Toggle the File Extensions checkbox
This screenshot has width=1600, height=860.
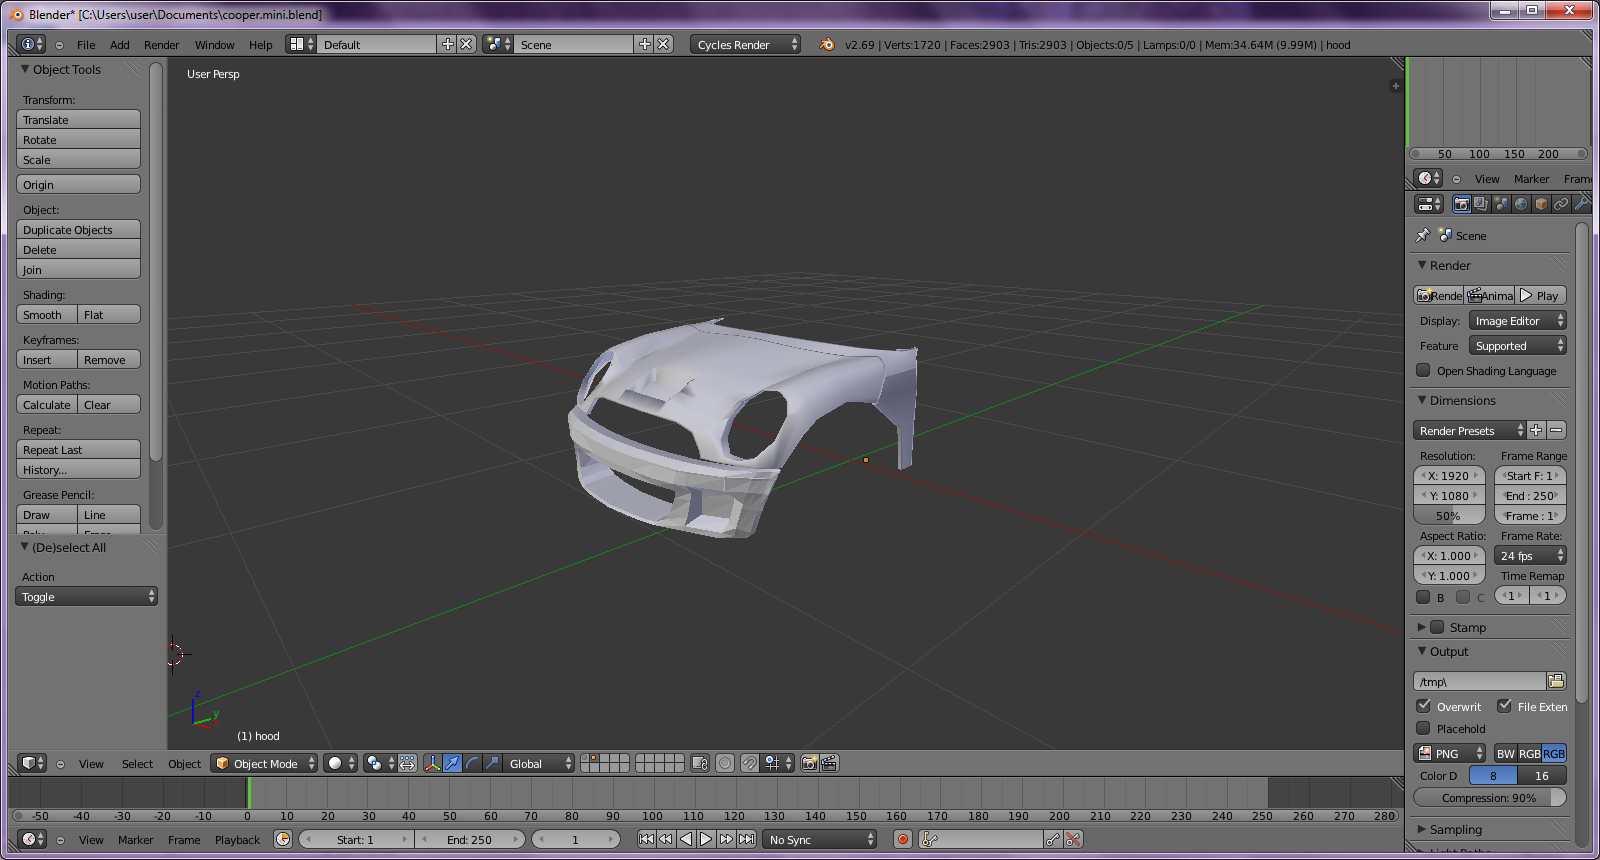(x=1504, y=705)
